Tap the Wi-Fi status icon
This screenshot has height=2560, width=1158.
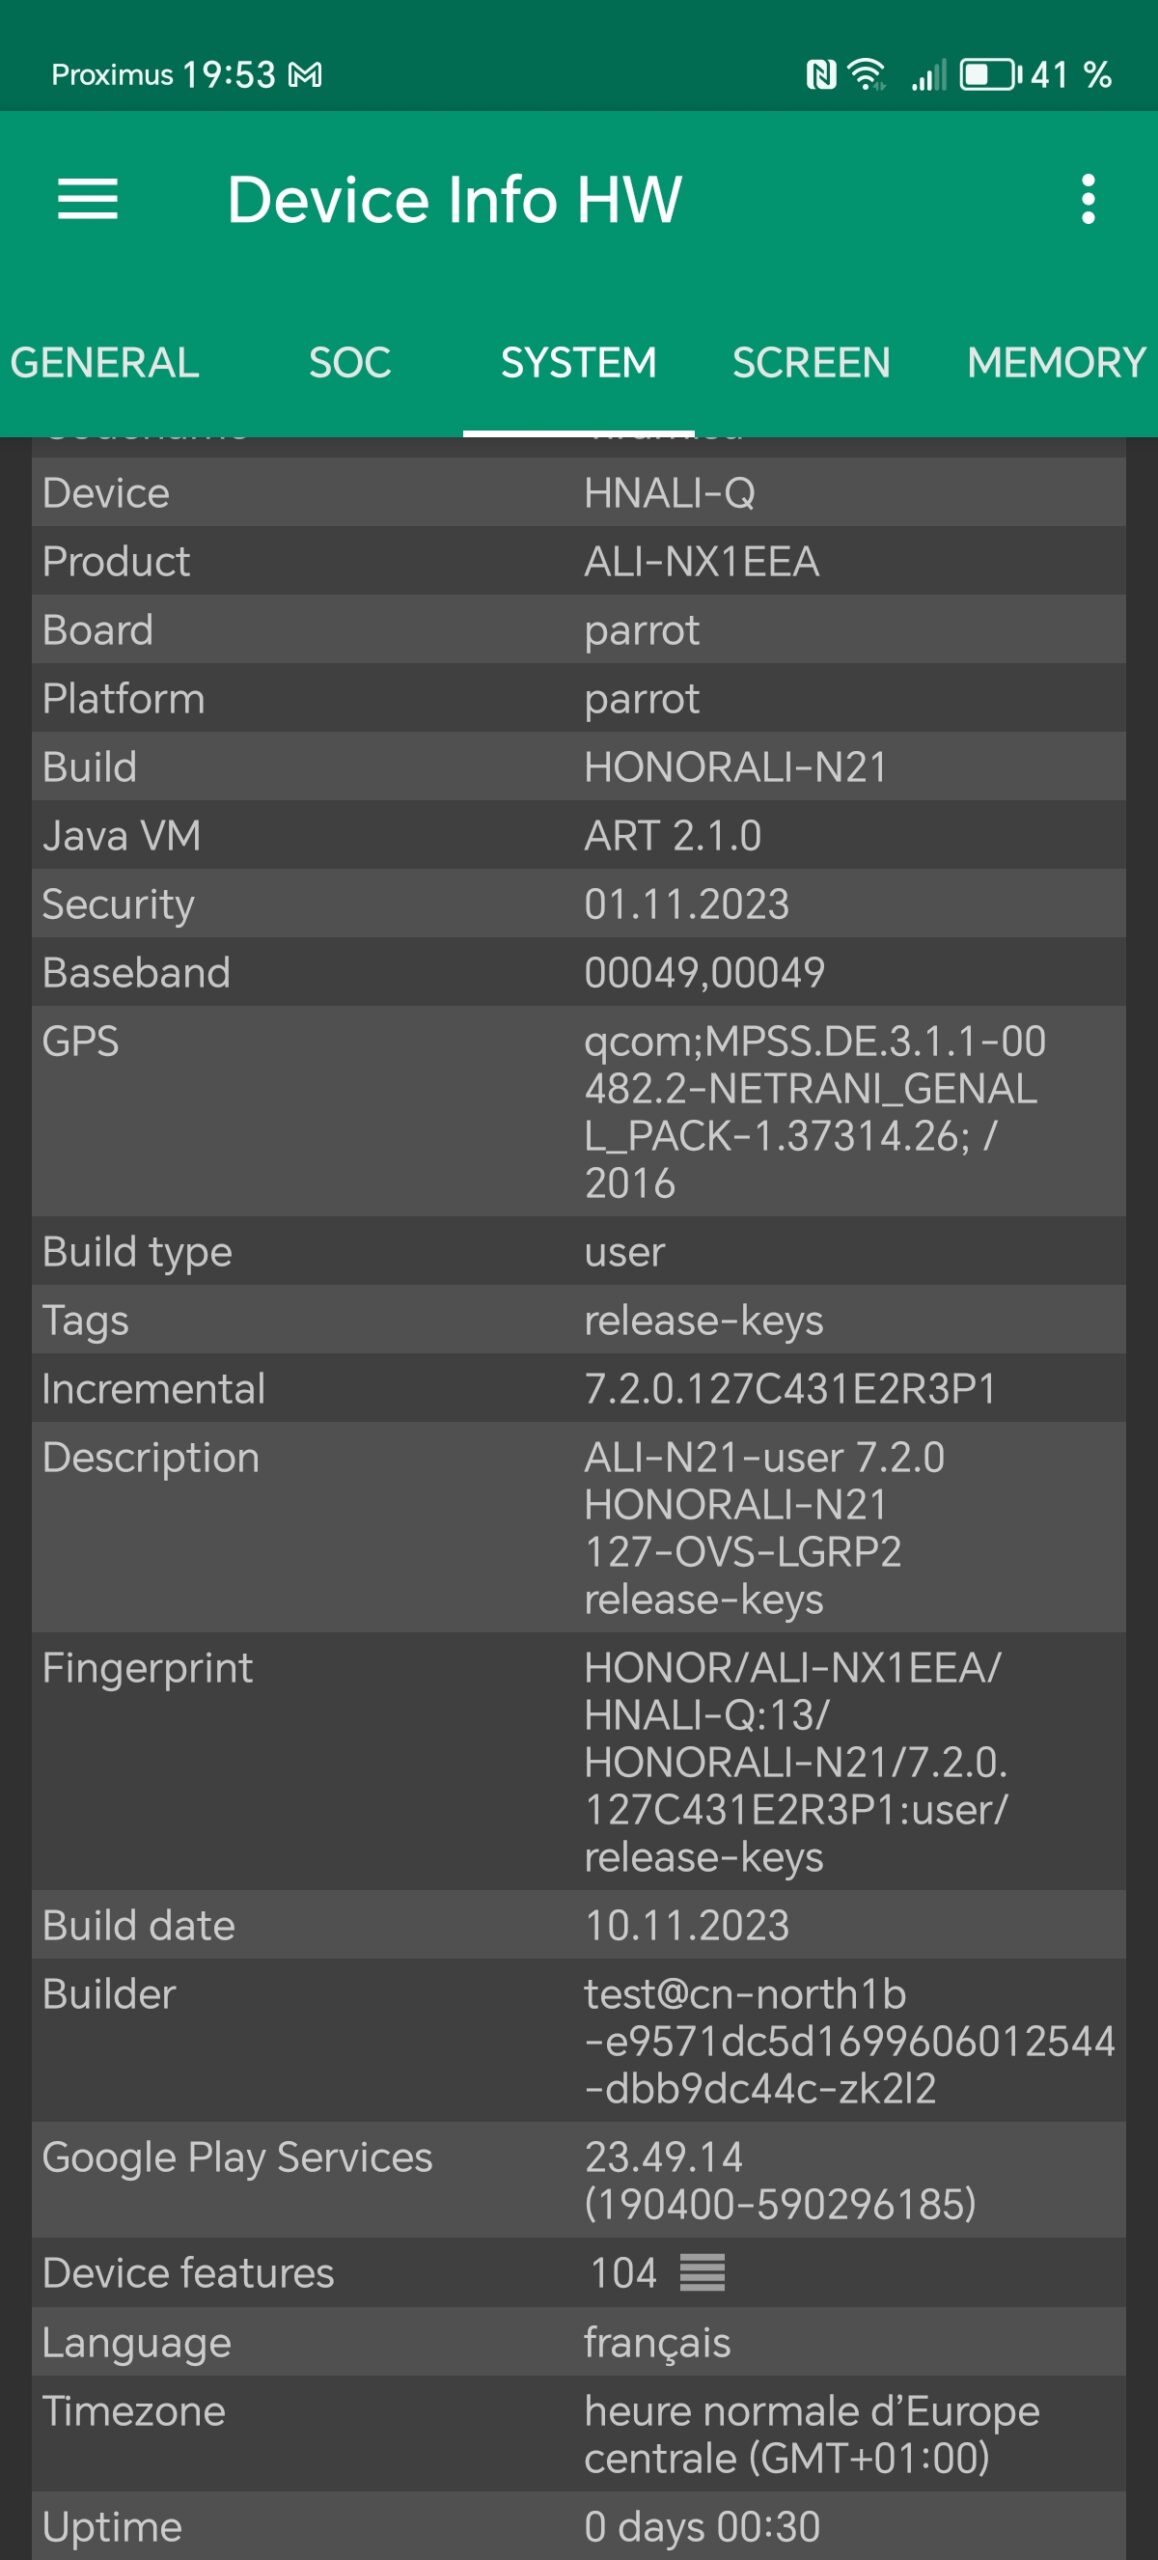coord(866,75)
